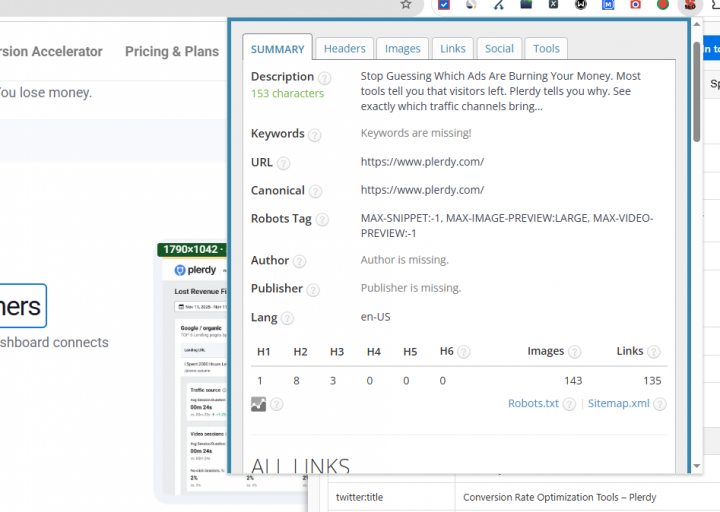This screenshot has width=720, height=512.
Task: Show help next to Sitemap.xml link
Action: click(x=660, y=404)
